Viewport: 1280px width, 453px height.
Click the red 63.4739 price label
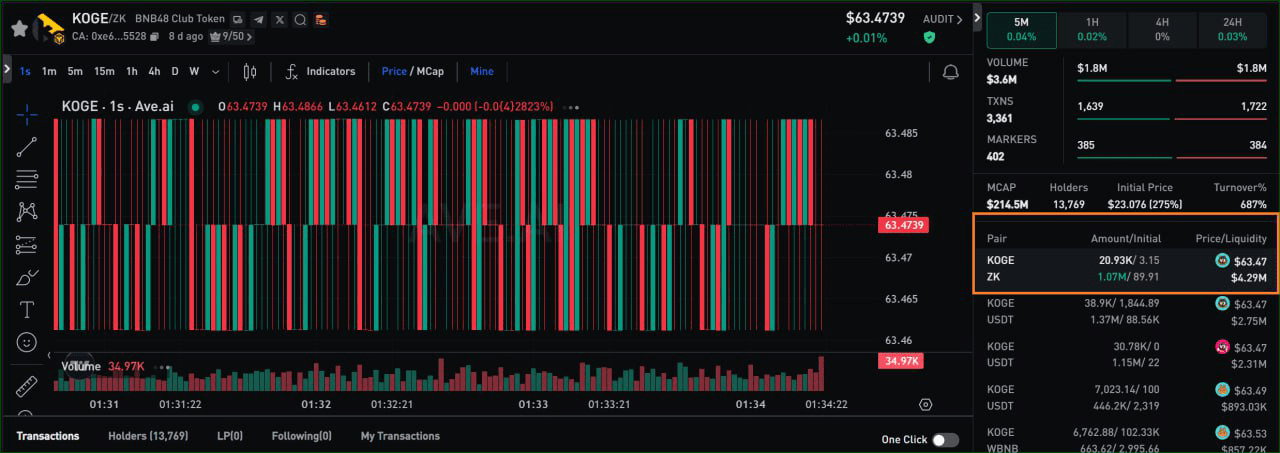pos(904,226)
